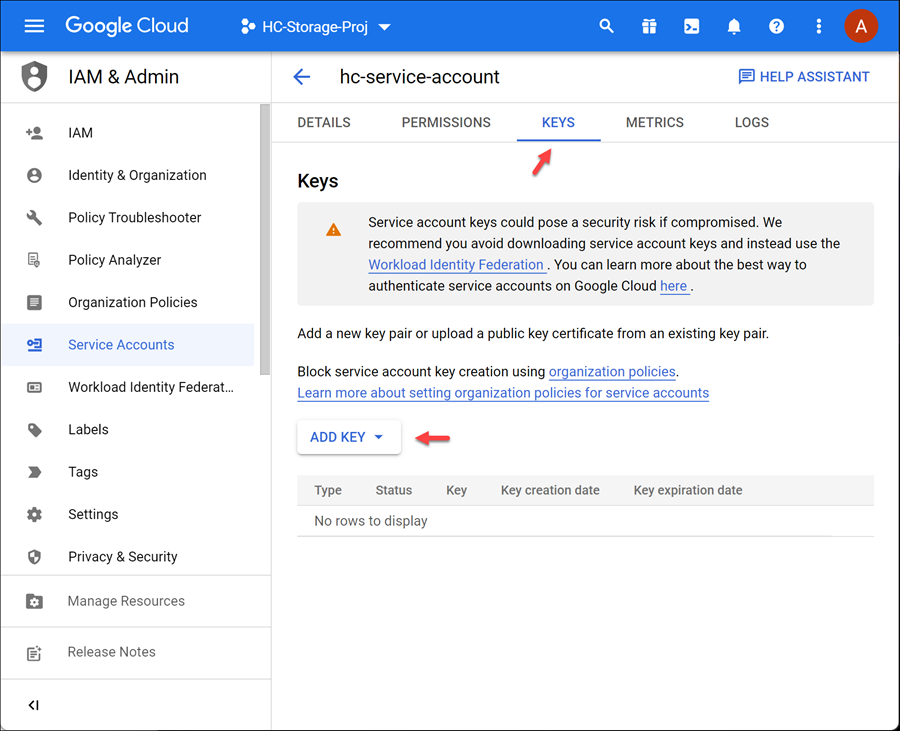Screen dimensions: 900x731
Task: Select the Keys tab
Action: (x=558, y=122)
